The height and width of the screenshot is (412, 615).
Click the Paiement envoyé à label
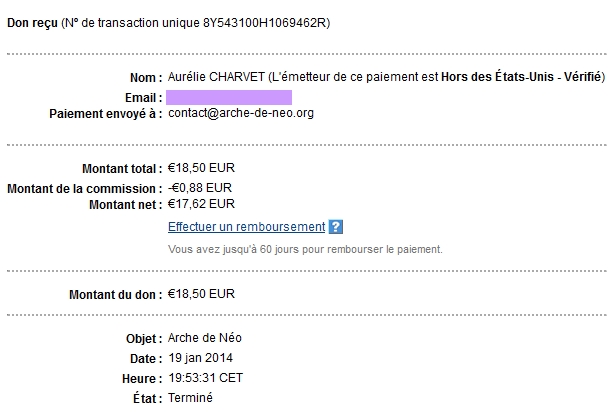106,114
